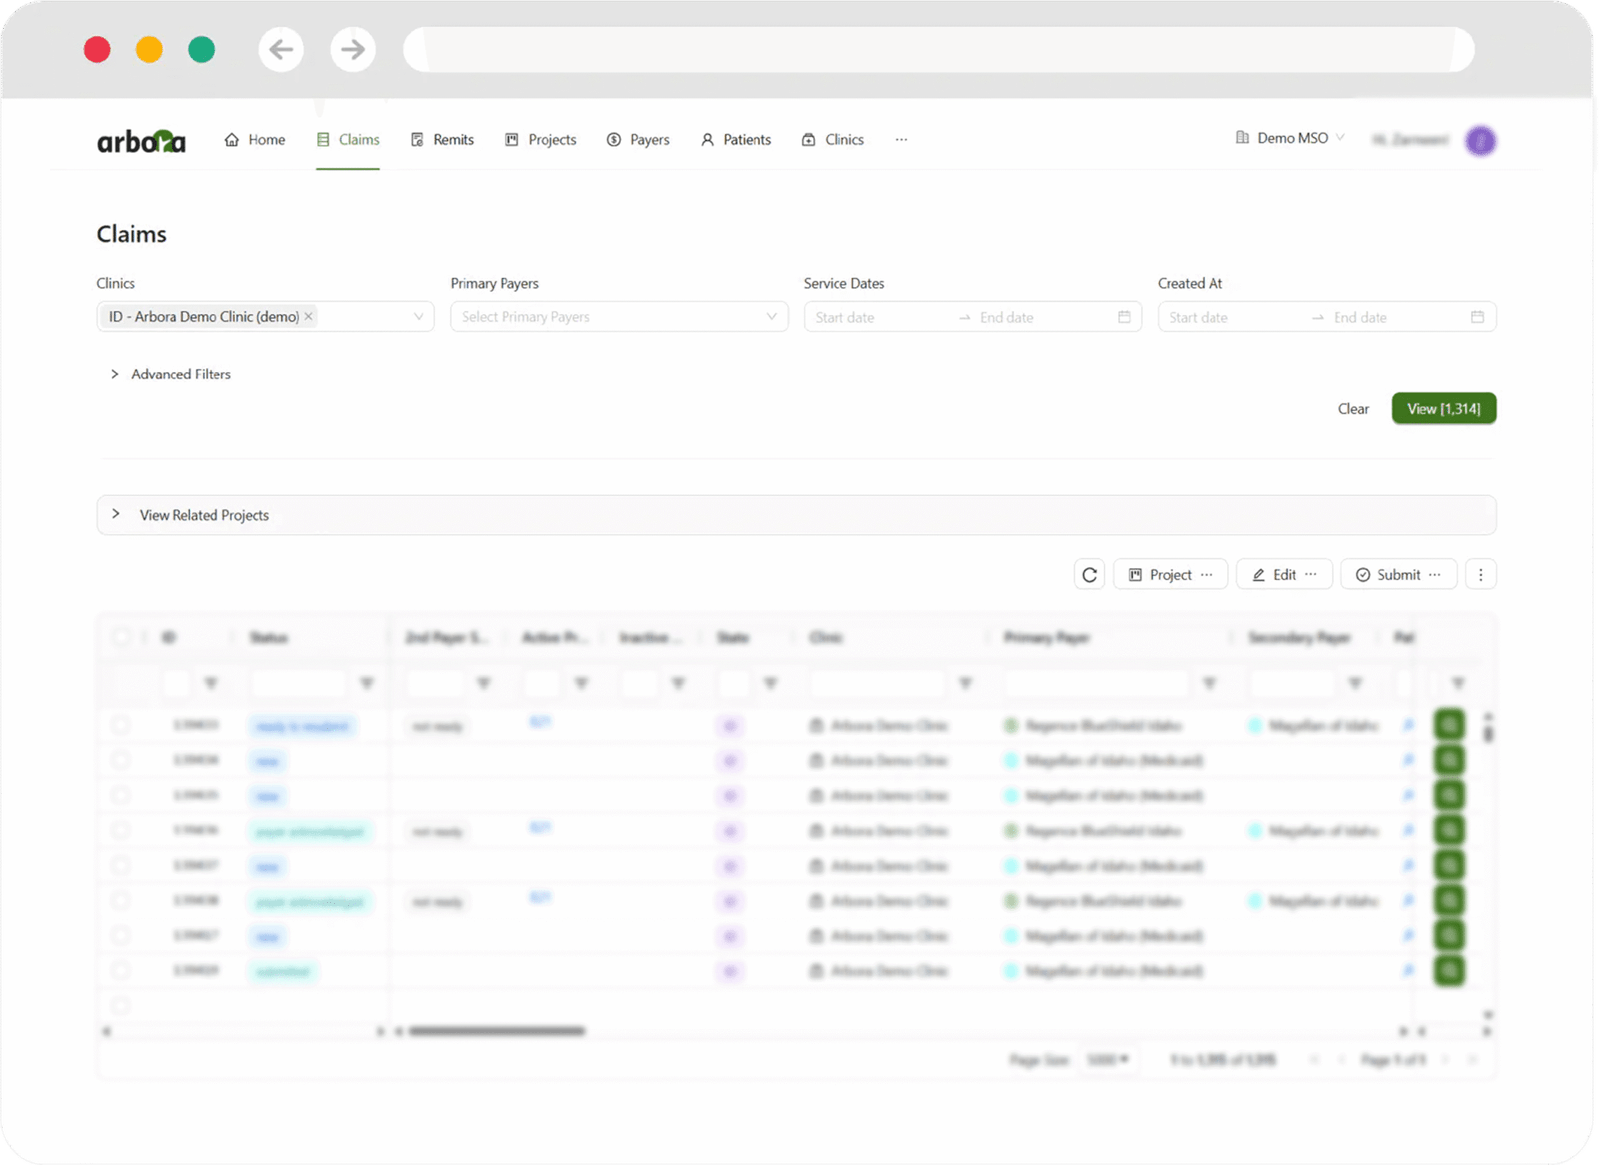
Task: Click the Status column filter icon
Action: [367, 683]
